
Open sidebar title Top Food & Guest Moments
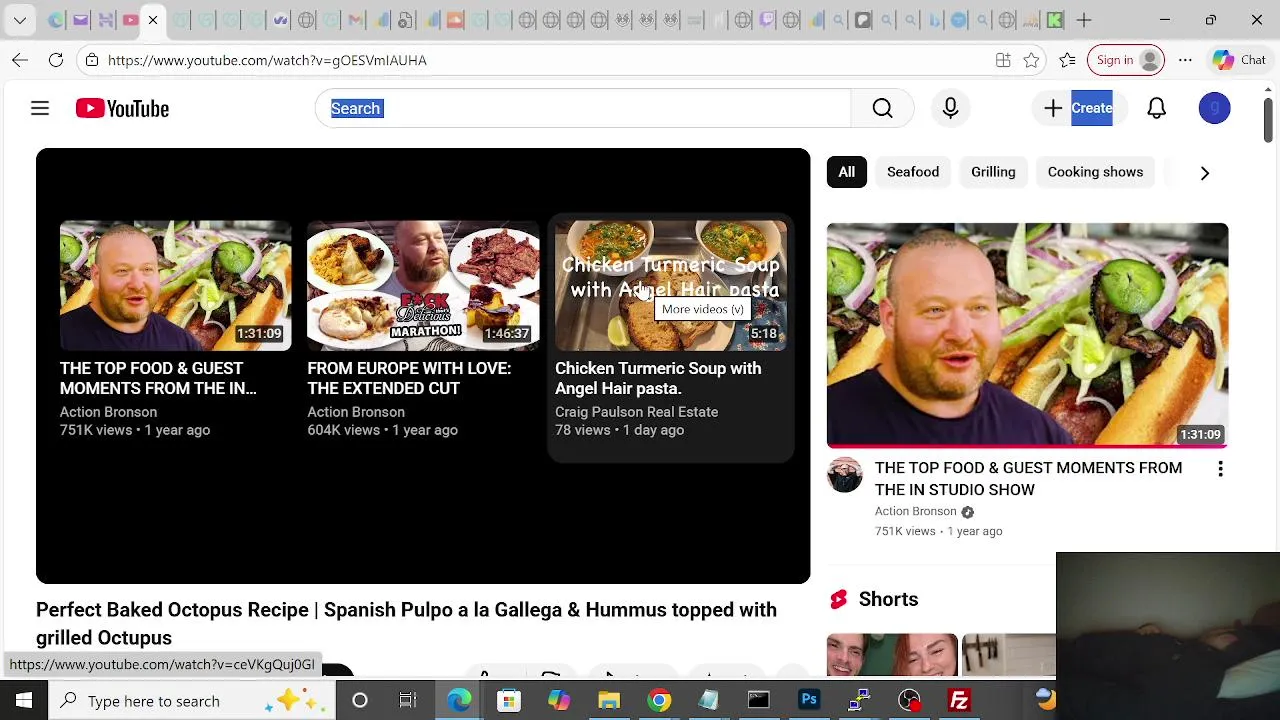point(1028,479)
